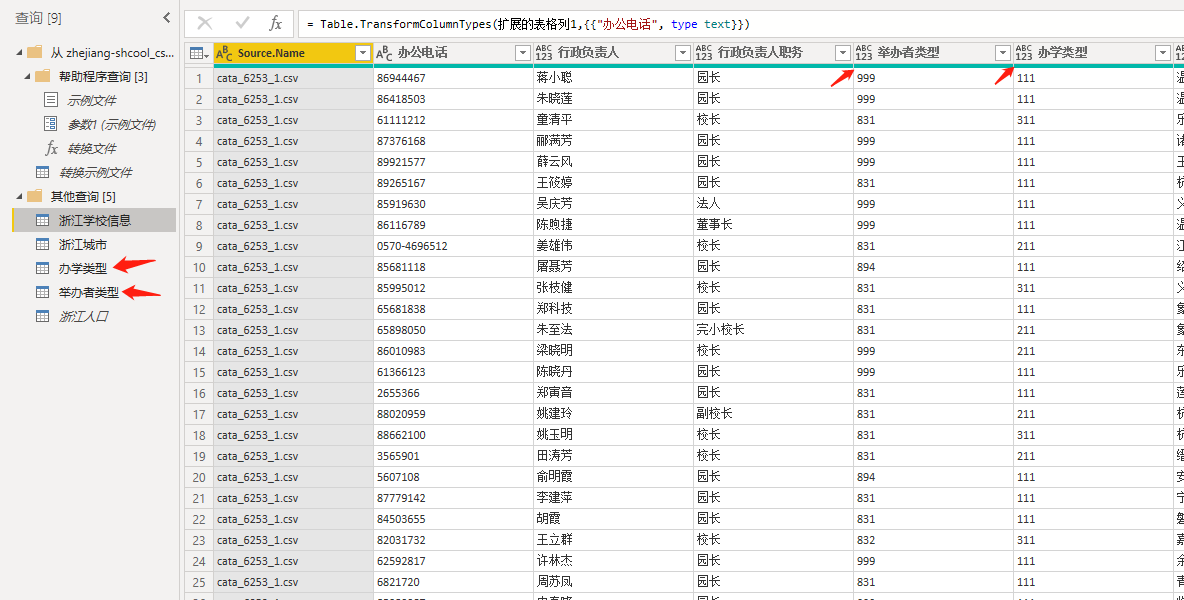
Task: Click the ABC123 type icon of 举办者类型
Action: point(864,53)
